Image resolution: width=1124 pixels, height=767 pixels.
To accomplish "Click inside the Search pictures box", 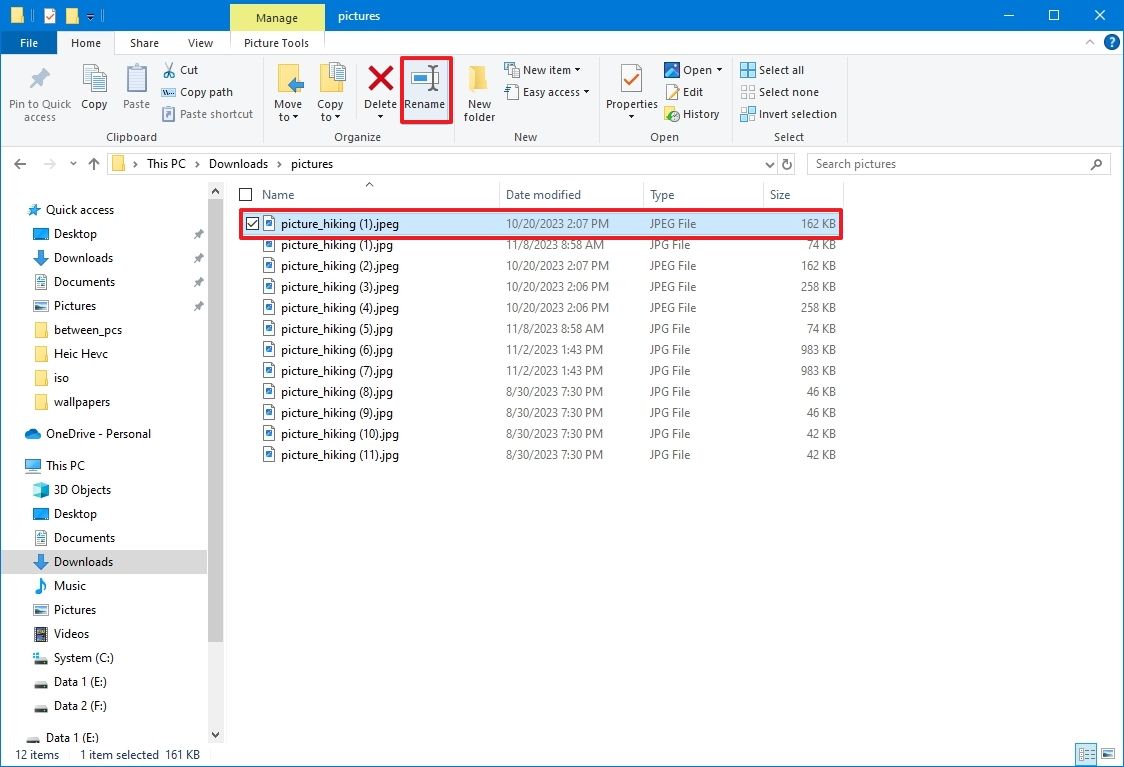I will tap(950, 163).
